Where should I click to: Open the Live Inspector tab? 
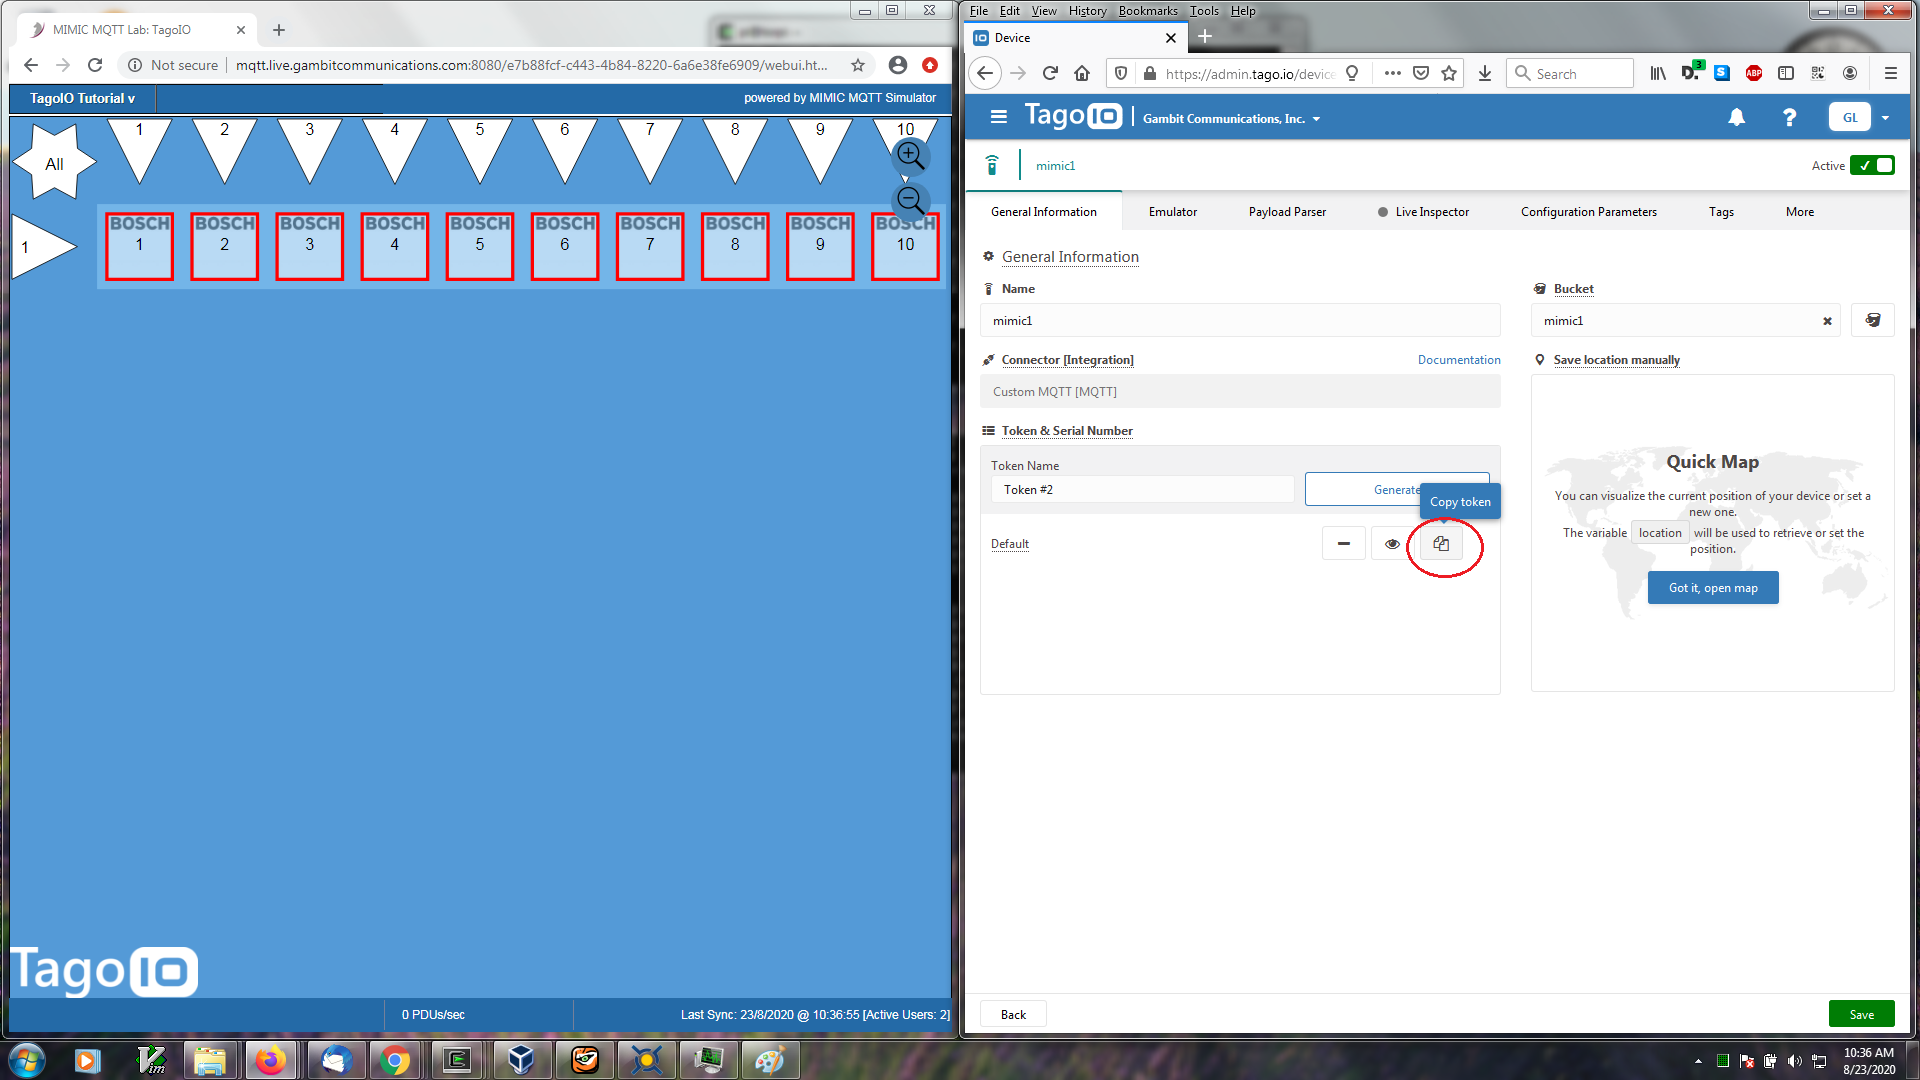tap(1423, 212)
